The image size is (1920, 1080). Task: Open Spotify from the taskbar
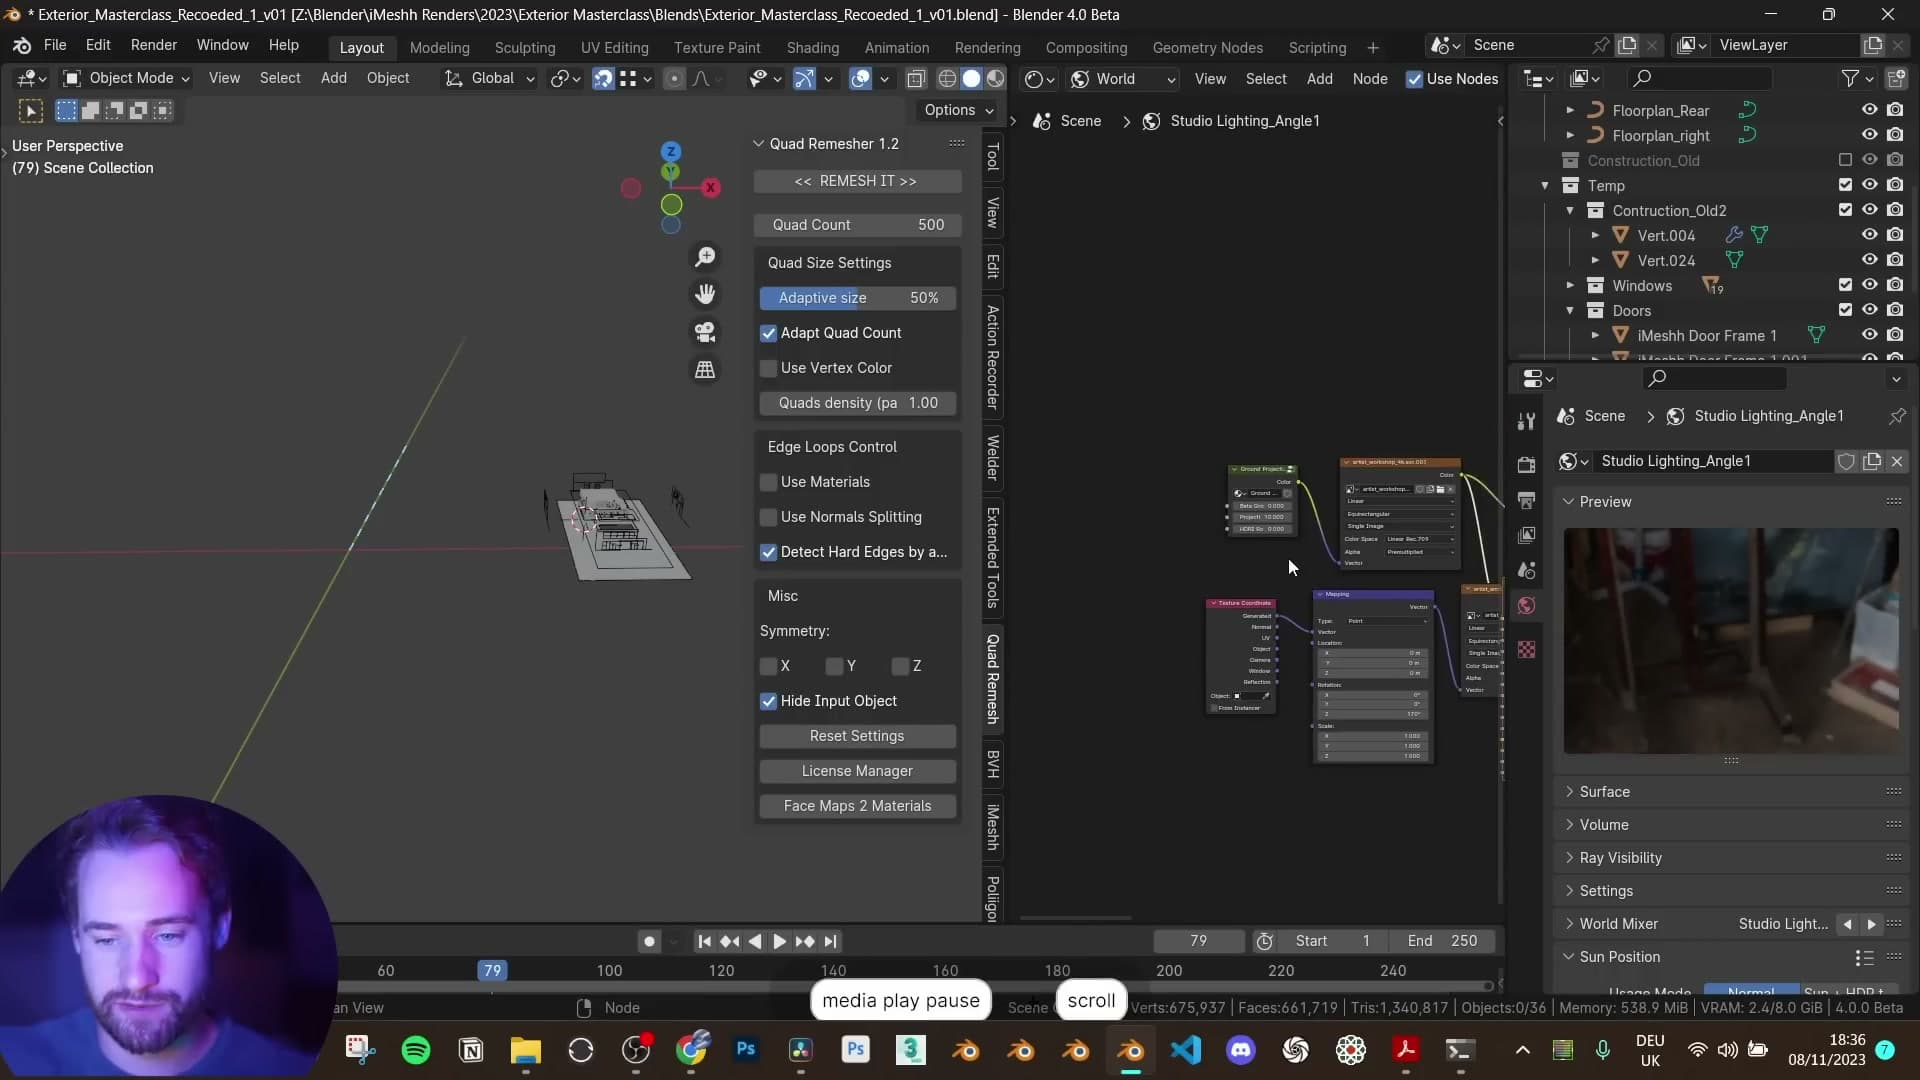[x=416, y=1050]
